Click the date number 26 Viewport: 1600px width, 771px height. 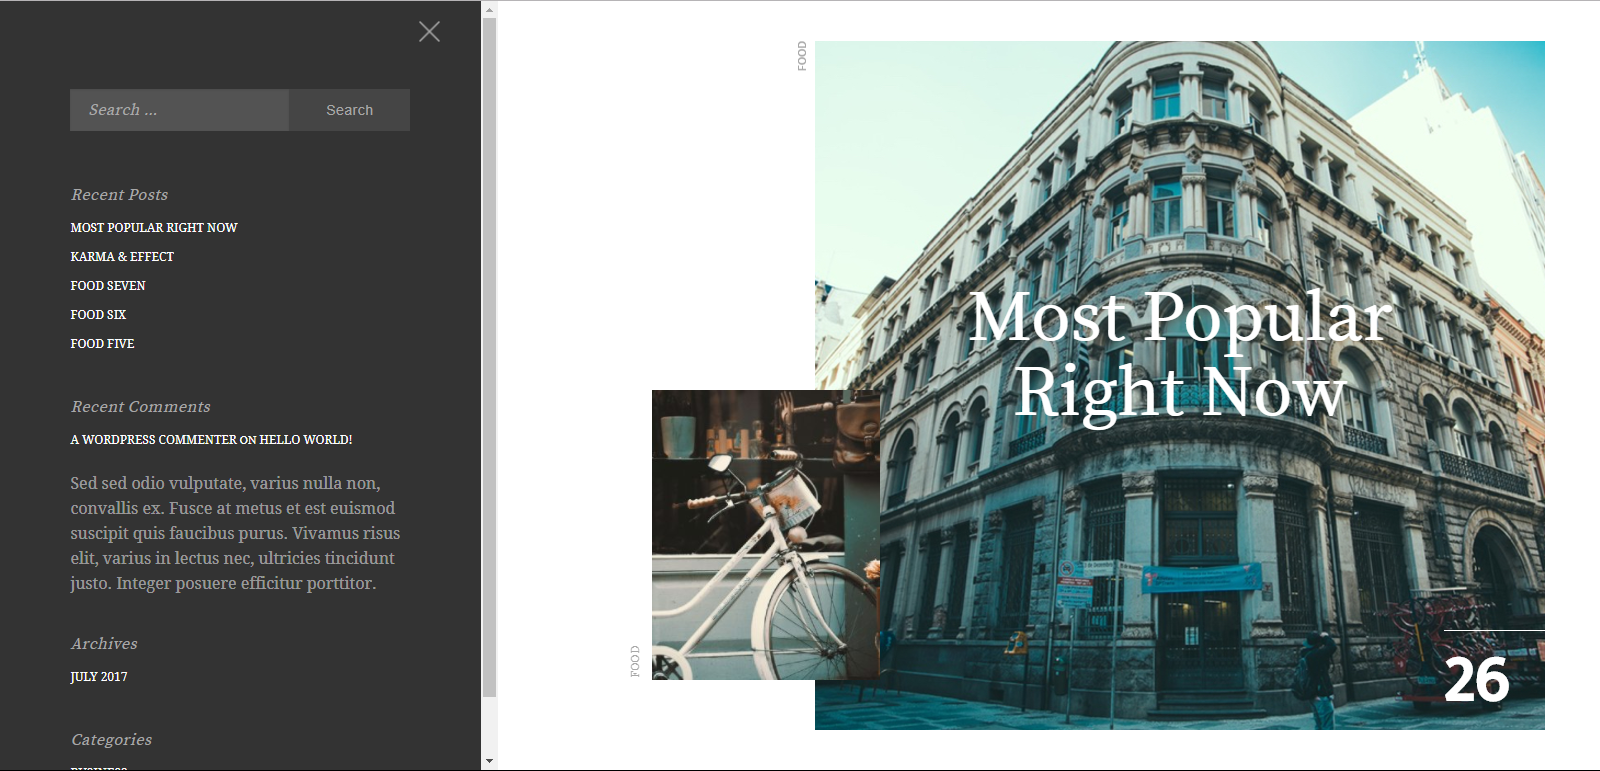pyautogui.click(x=1476, y=681)
